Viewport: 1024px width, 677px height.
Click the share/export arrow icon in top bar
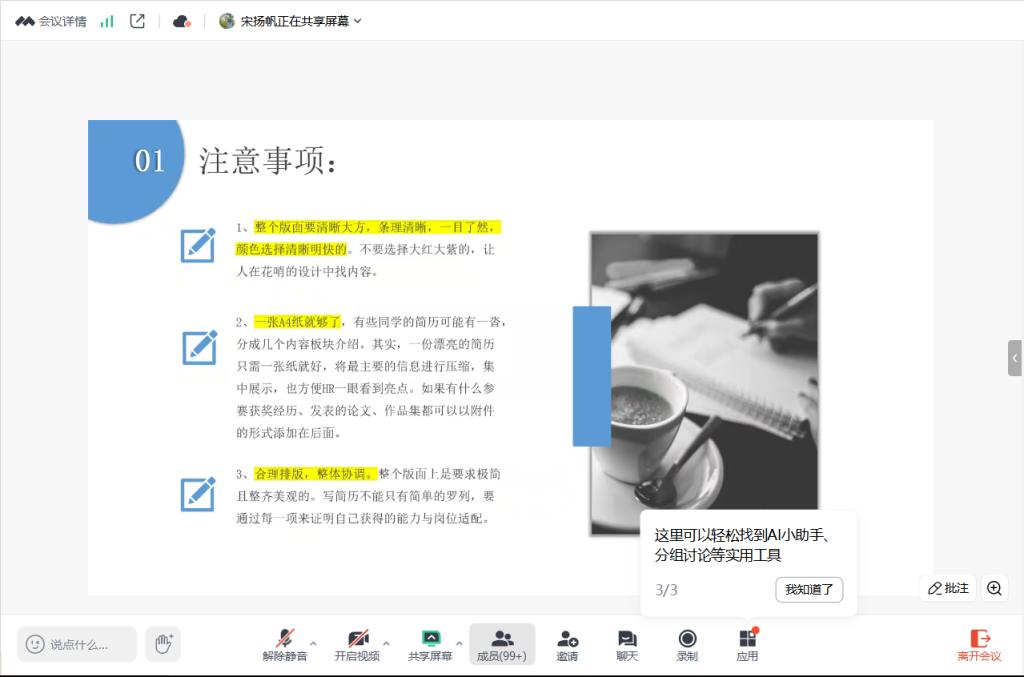[x=137, y=21]
